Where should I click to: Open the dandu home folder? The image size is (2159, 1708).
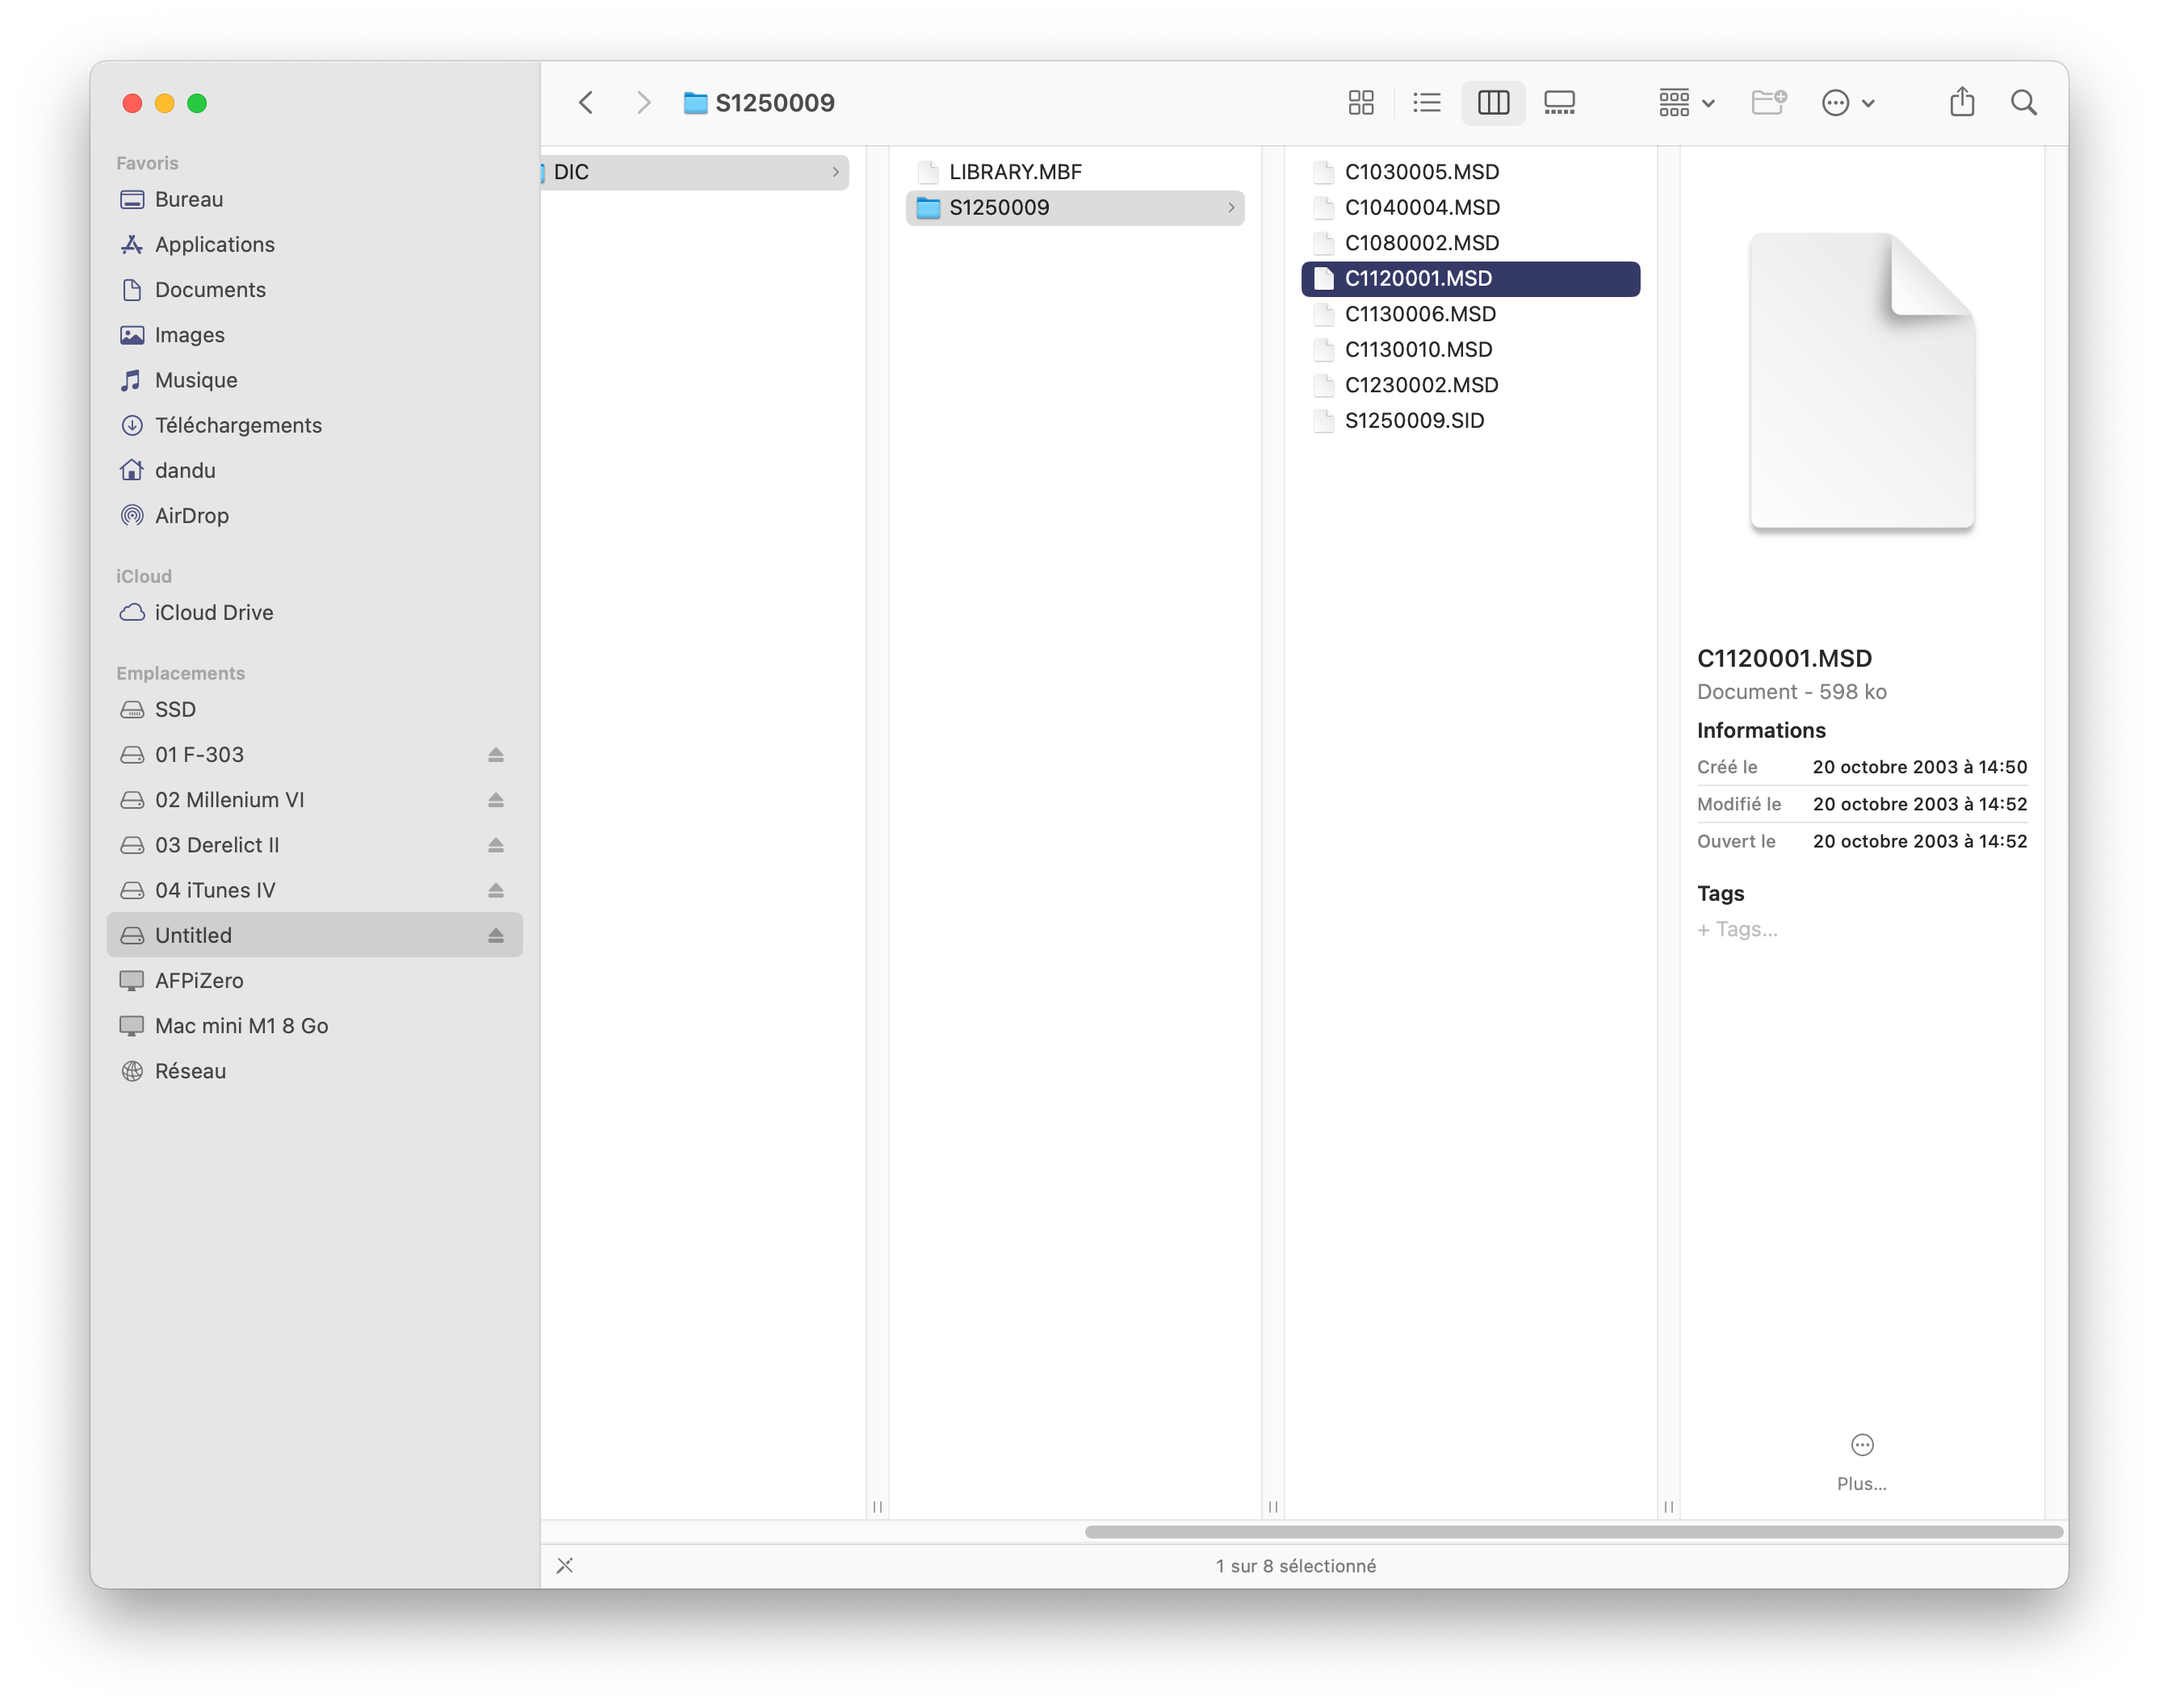pyautogui.click(x=314, y=470)
